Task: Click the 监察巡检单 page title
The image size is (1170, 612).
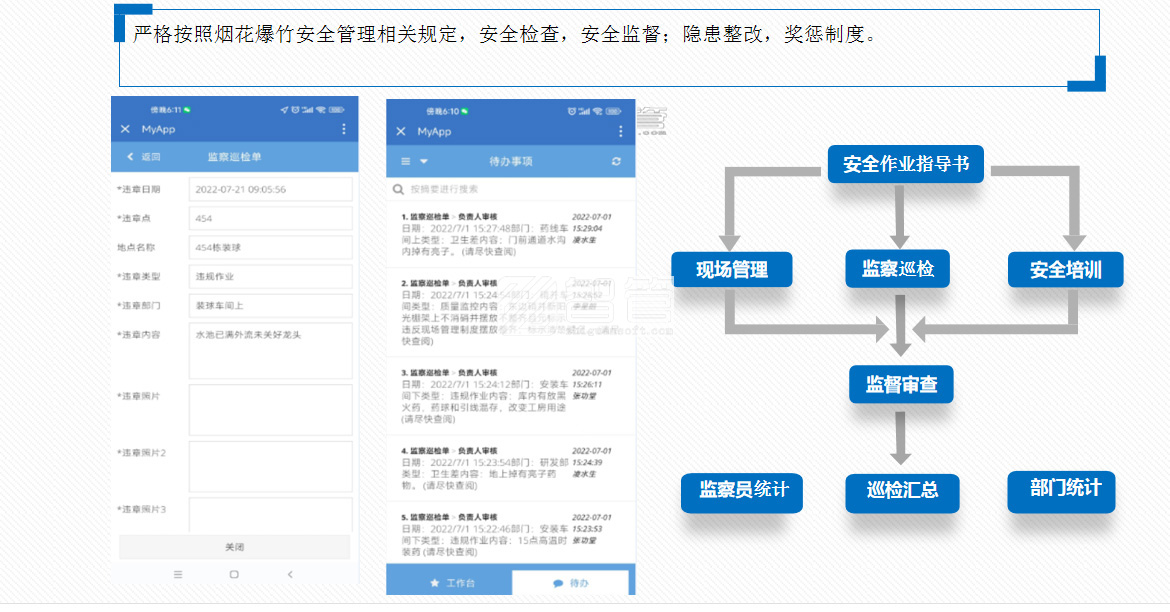Action: point(234,157)
